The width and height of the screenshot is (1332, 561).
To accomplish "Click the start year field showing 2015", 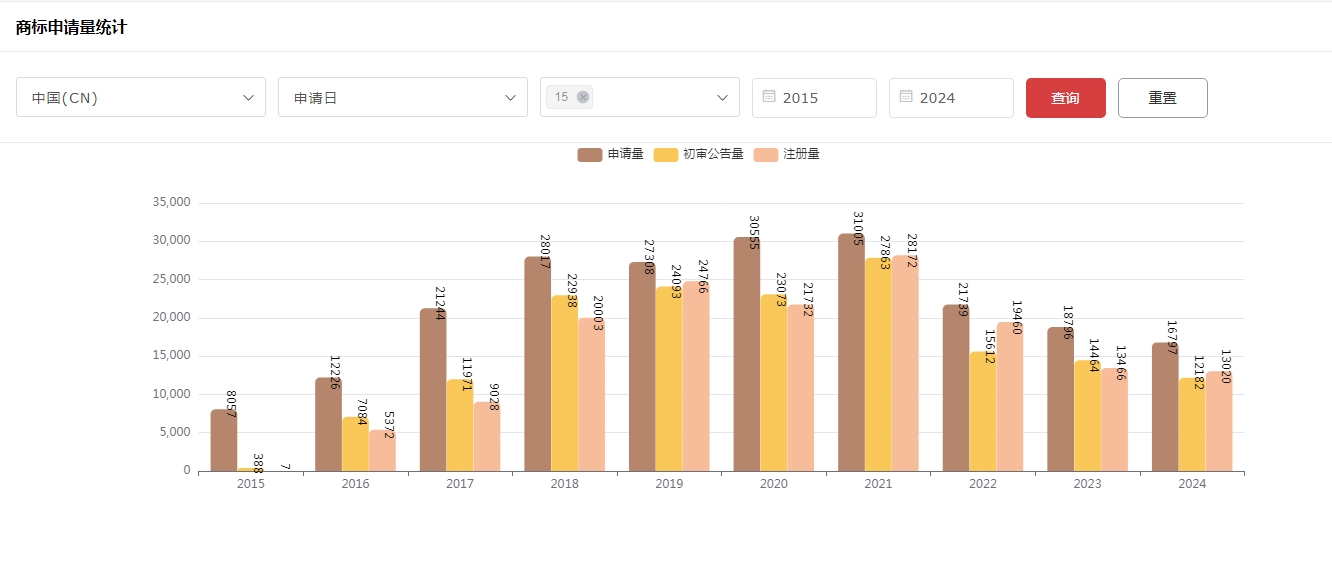I will click(814, 98).
